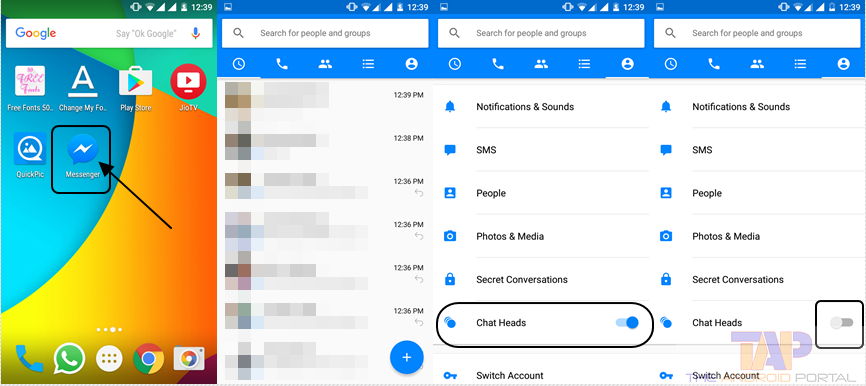
Task: Open the Recent tab in chat list screen
Action: tap(239, 64)
